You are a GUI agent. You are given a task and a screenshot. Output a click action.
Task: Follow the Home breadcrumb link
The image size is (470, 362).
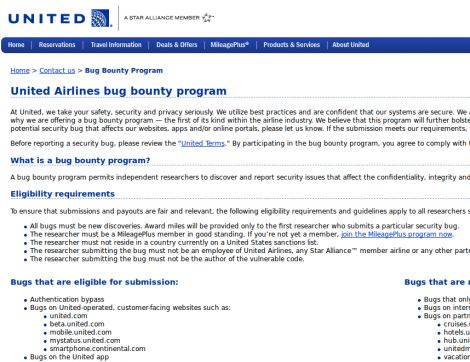[x=20, y=71]
